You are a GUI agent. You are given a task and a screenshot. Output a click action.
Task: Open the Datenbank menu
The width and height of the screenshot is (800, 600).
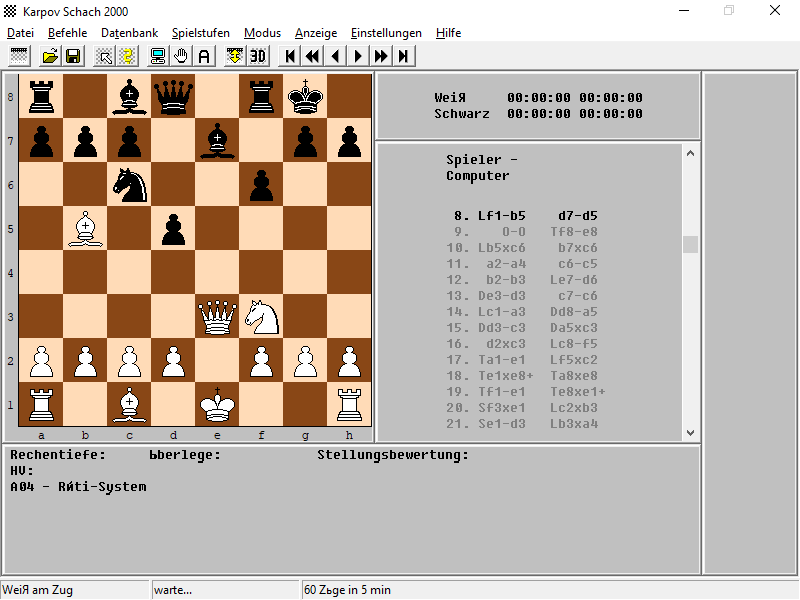pyautogui.click(x=130, y=33)
